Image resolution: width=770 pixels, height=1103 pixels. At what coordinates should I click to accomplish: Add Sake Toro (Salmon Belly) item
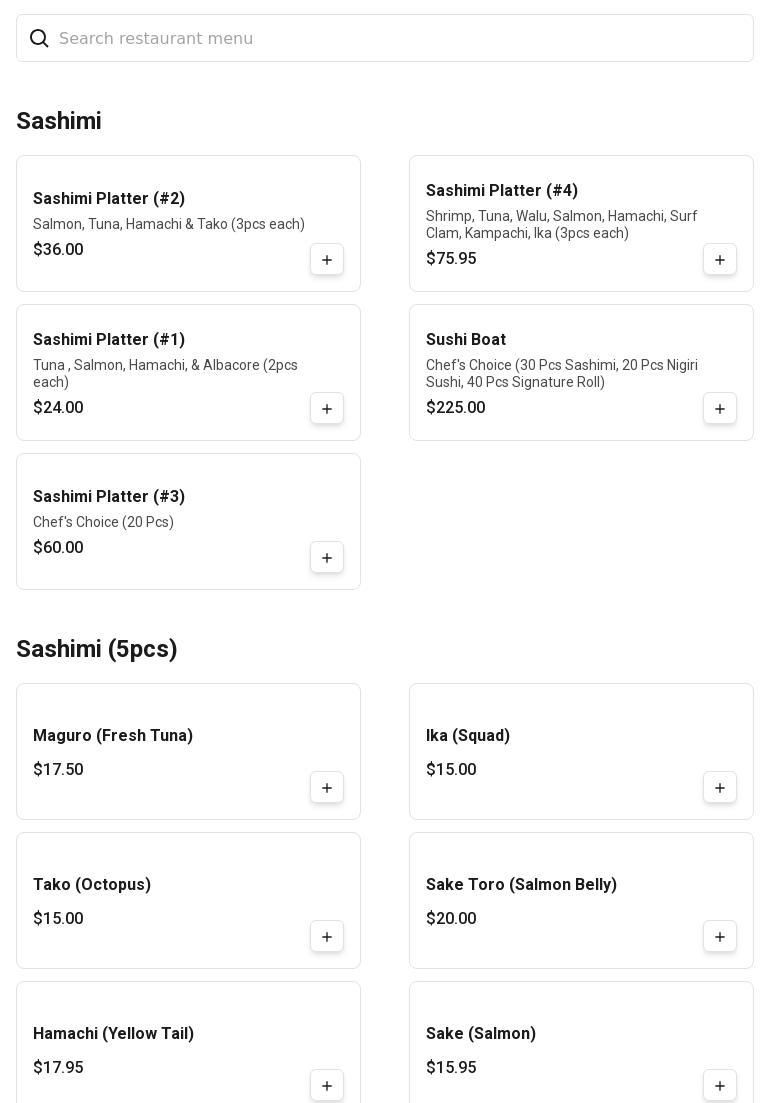click(720, 937)
